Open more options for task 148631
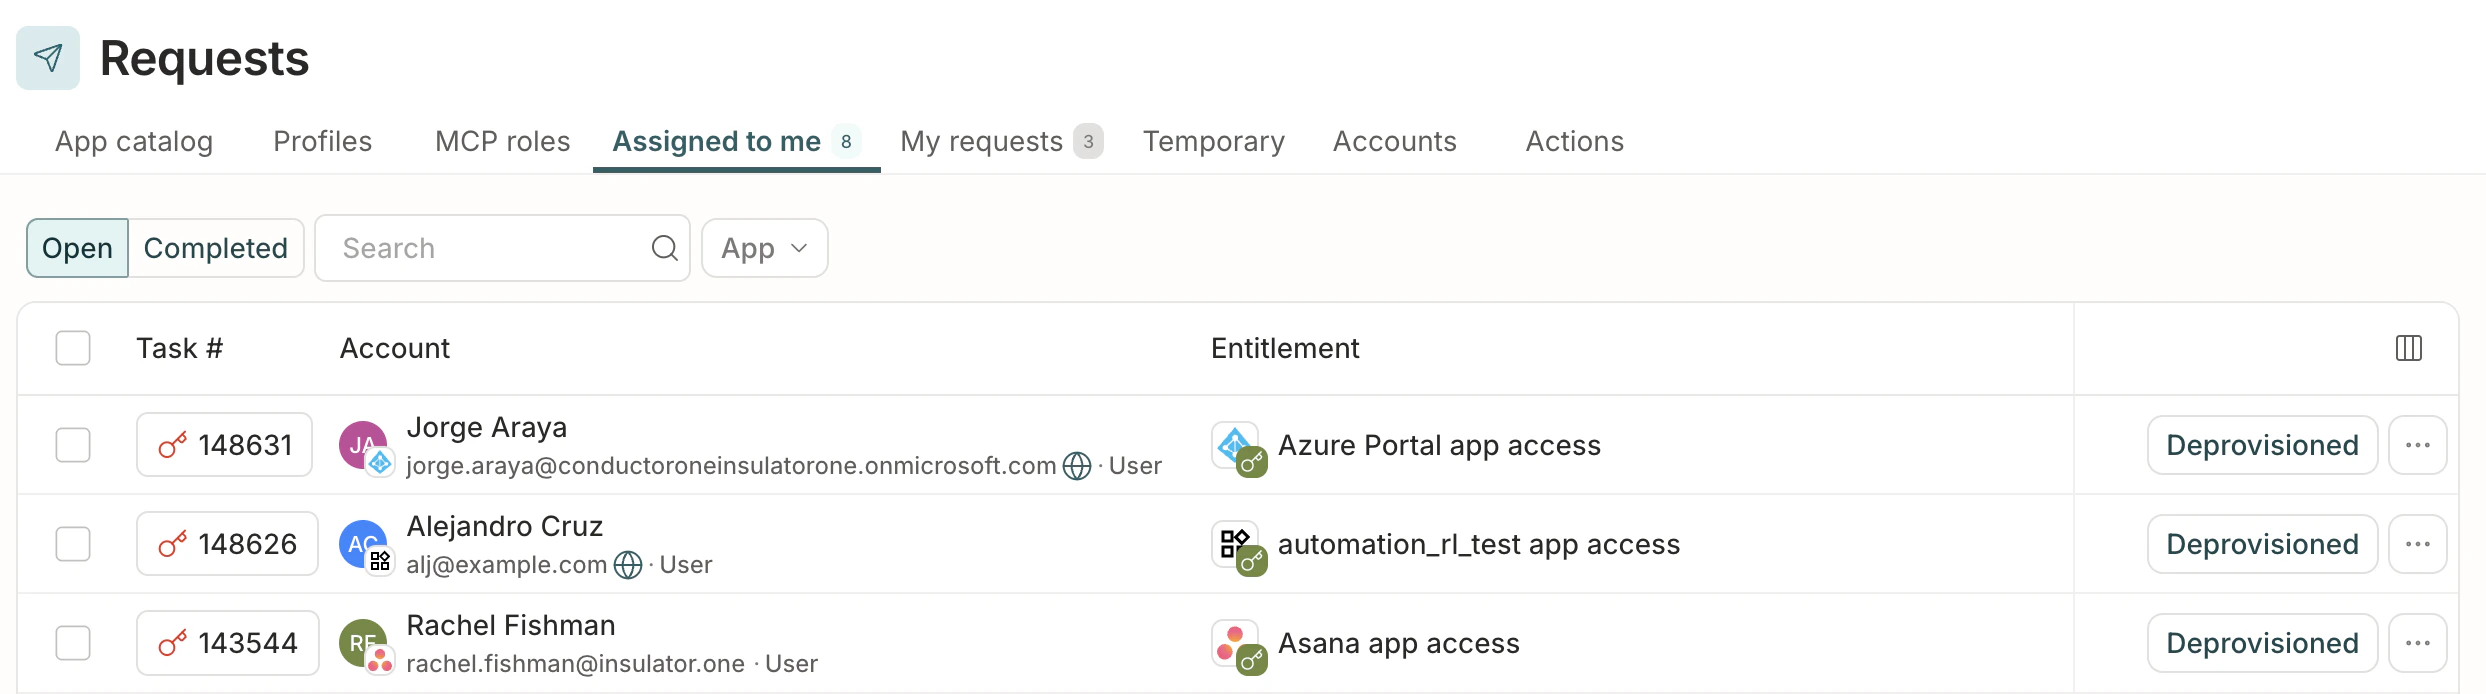The width and height of the screenshot is (2486, 694). coord(2418,445)
